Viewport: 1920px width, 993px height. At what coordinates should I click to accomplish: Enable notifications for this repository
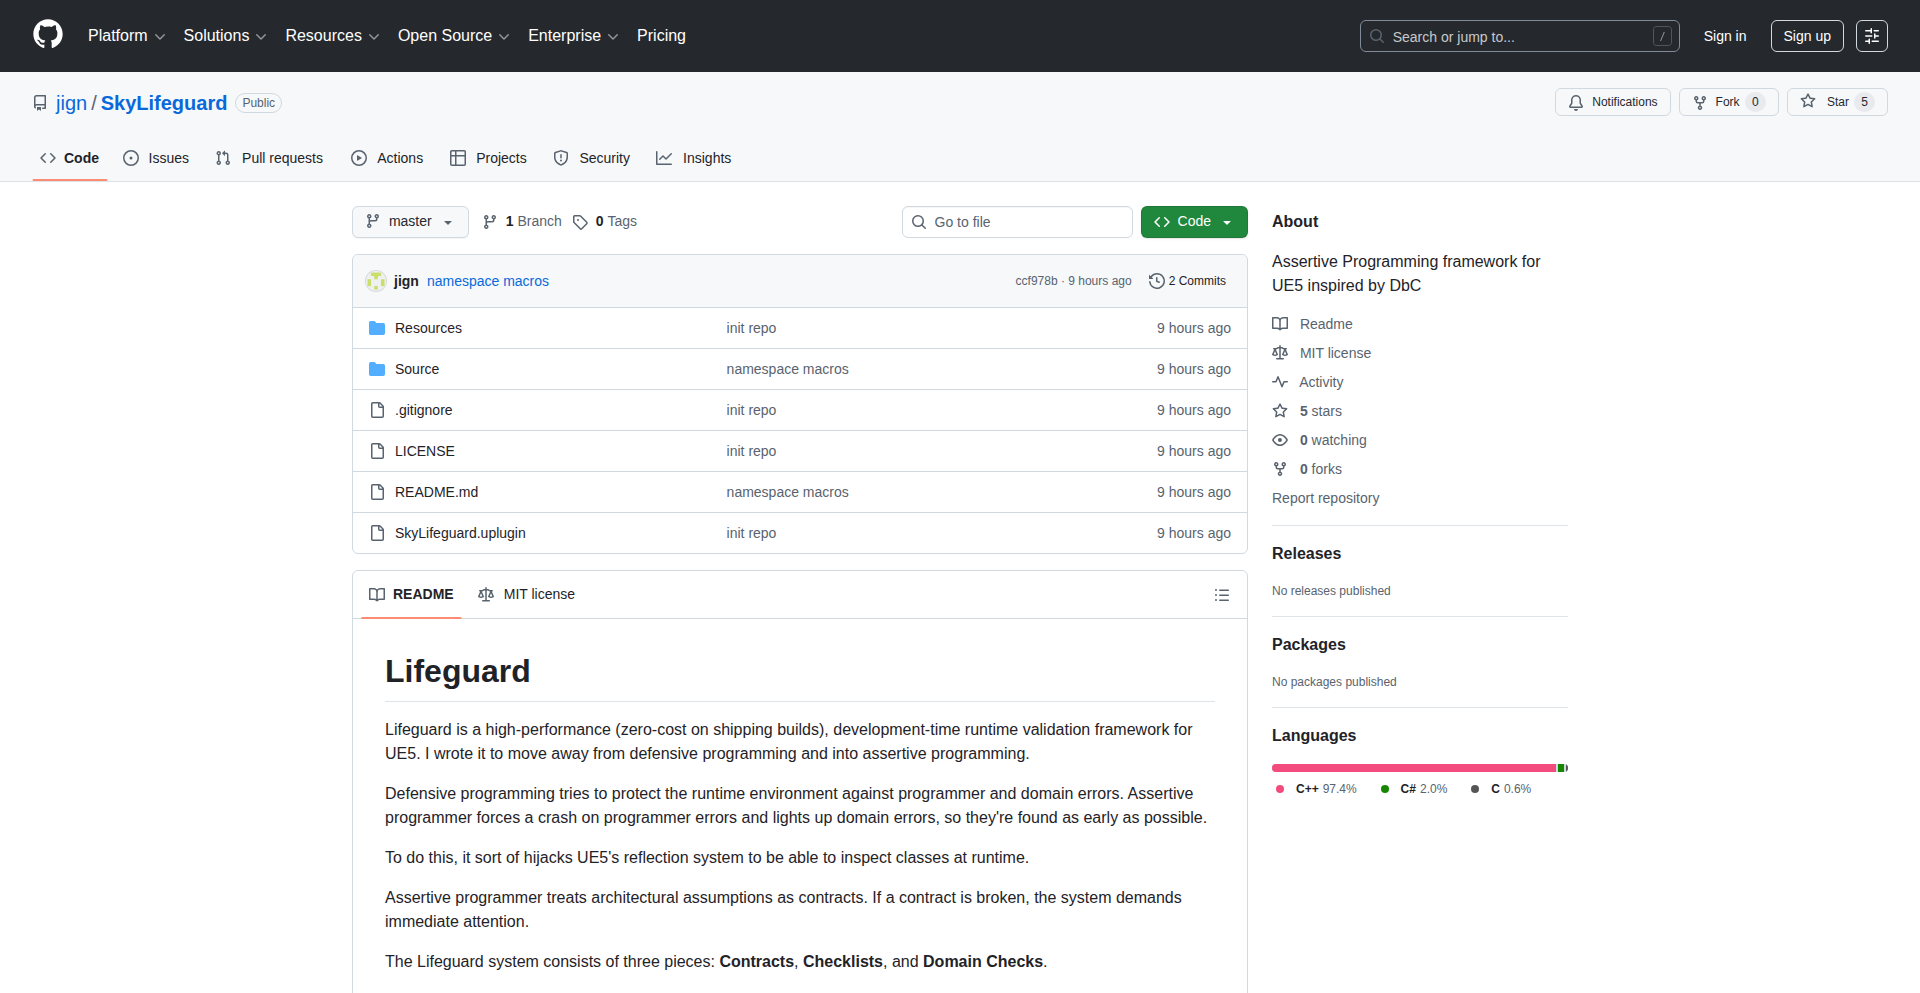click(1612, 101)
